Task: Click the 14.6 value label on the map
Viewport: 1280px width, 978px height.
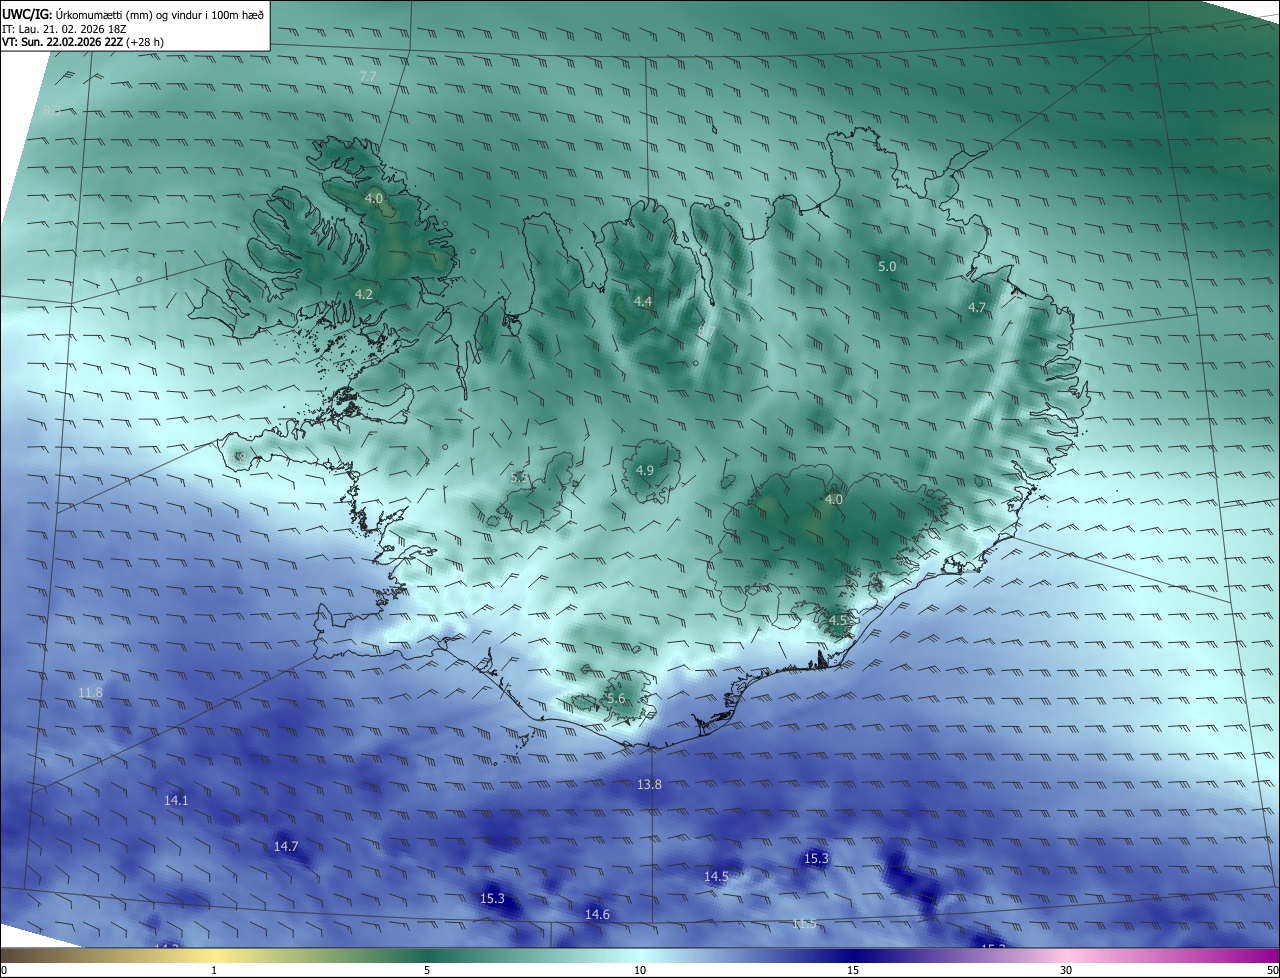Action: click(597, 914)
